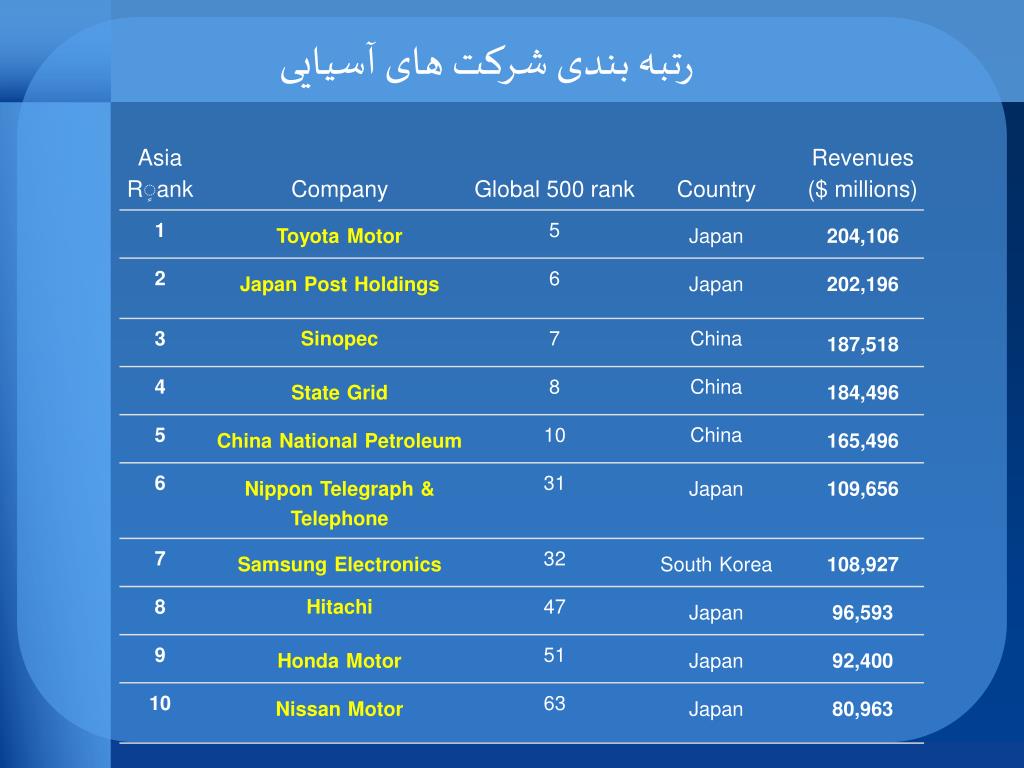Viewport: 1024px width, 768px height.
Task: Click Asia rank 3 in Sinopec row
Action: pos(160,339)
